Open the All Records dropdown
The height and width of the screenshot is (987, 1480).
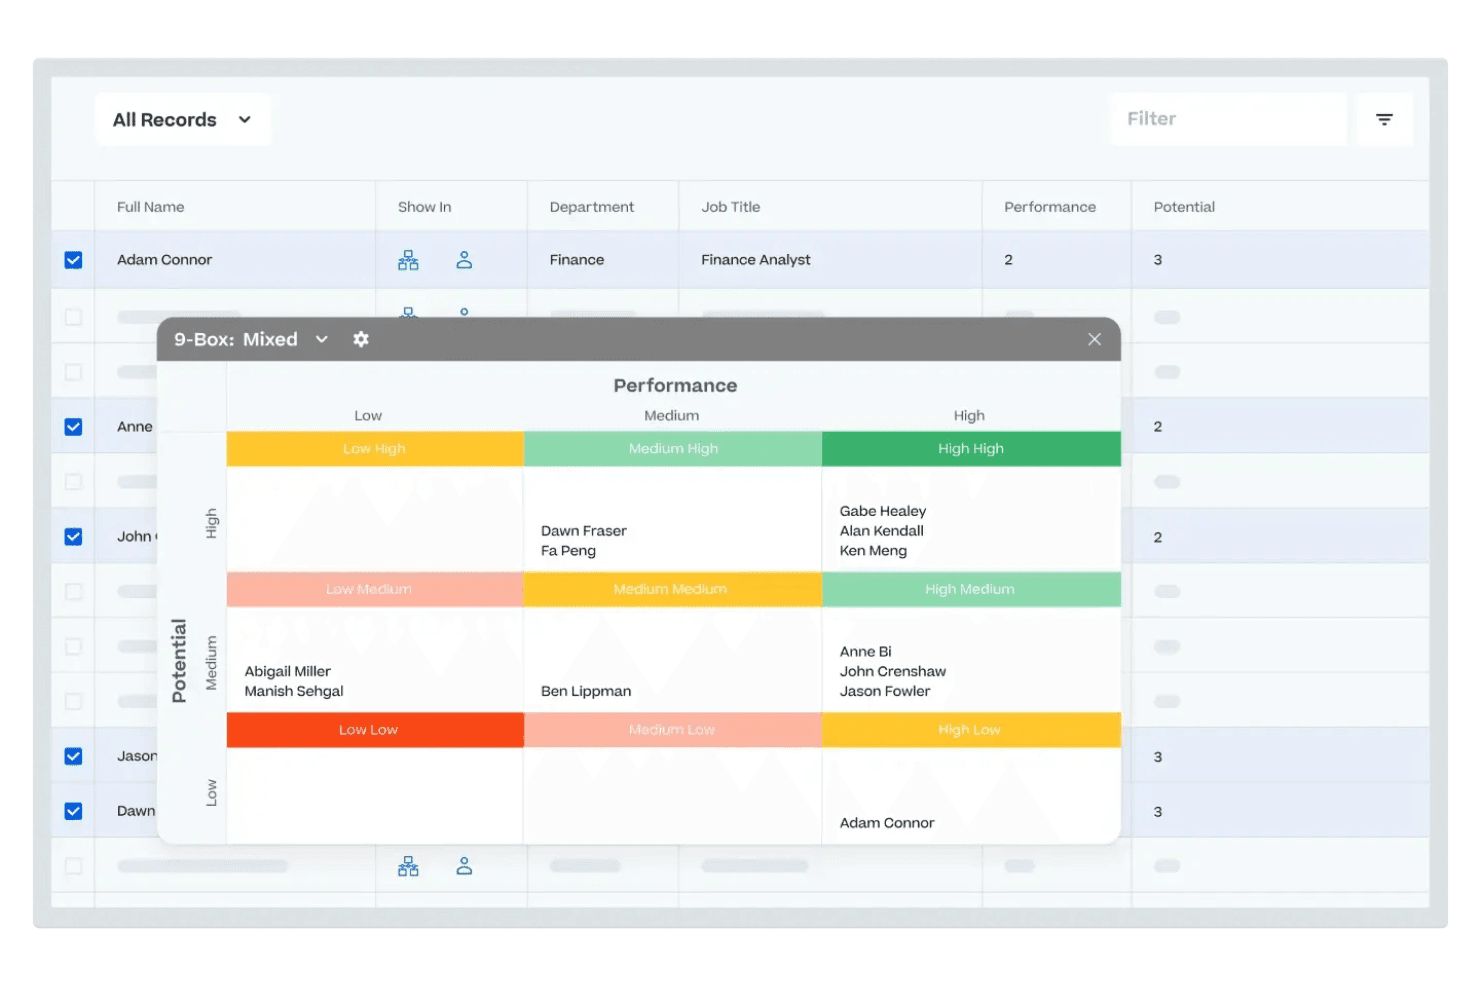pos(183,120)
